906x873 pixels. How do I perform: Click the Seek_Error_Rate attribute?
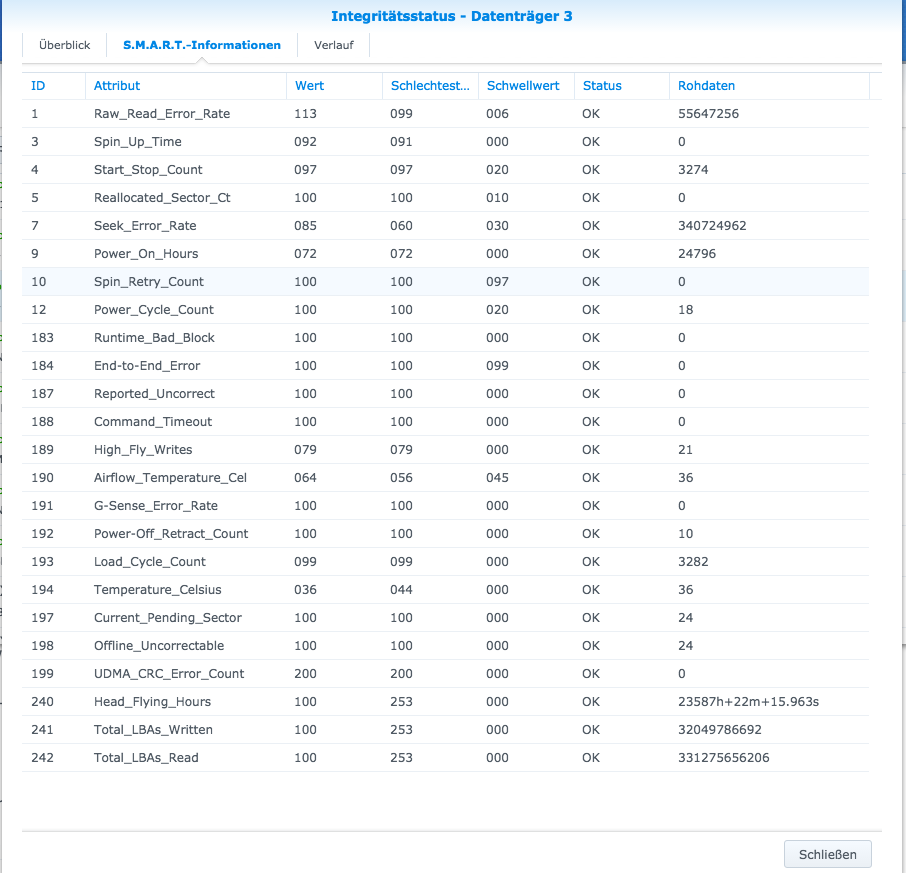pyautogui.click(x=145, y=226)
